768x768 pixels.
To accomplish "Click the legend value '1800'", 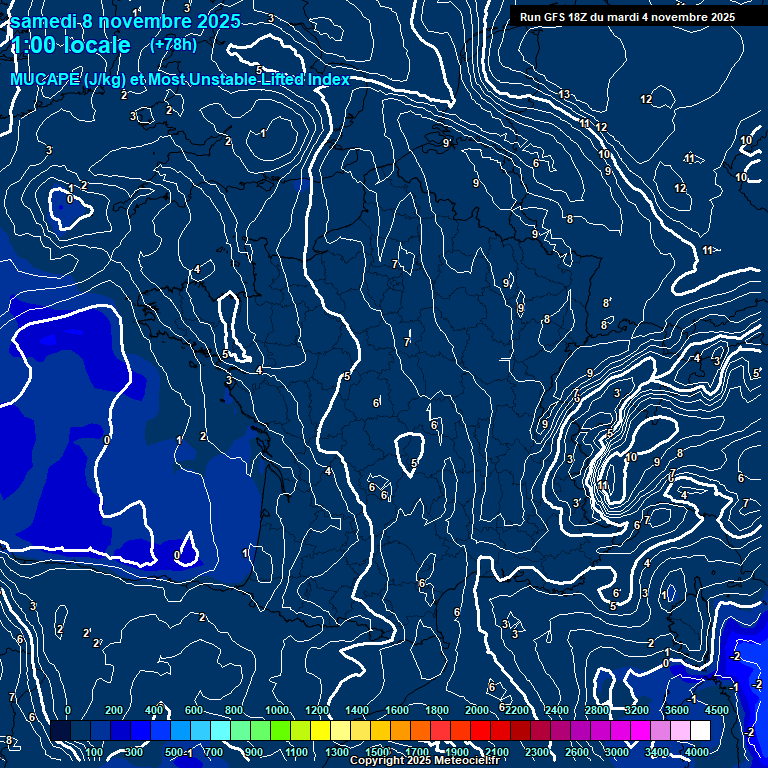I will (437, 710).
